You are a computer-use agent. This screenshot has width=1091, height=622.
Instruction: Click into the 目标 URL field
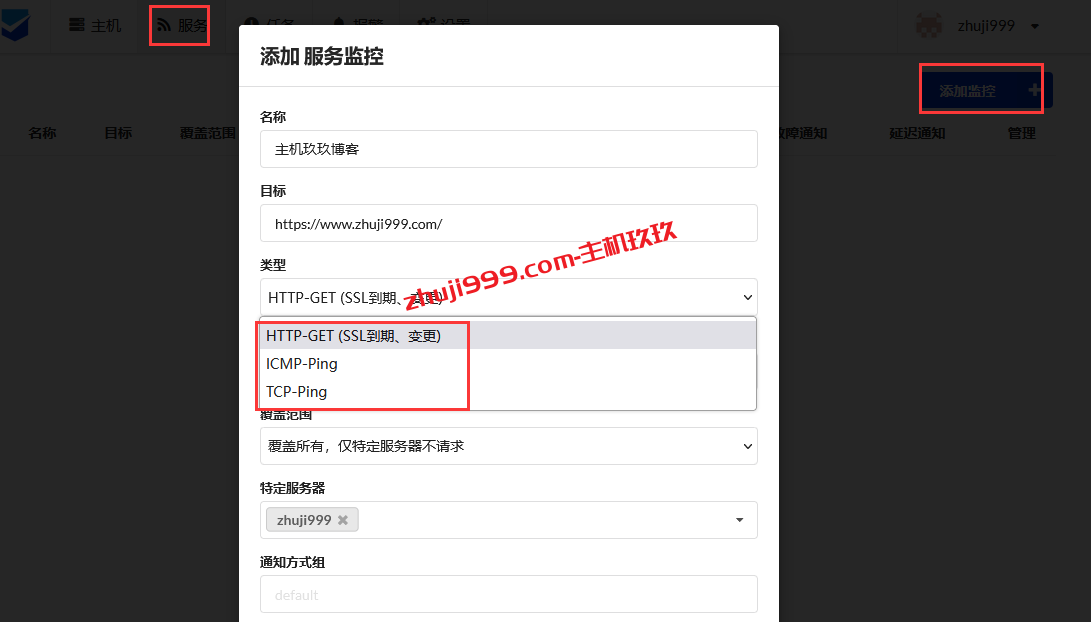[x=509, y=223]
